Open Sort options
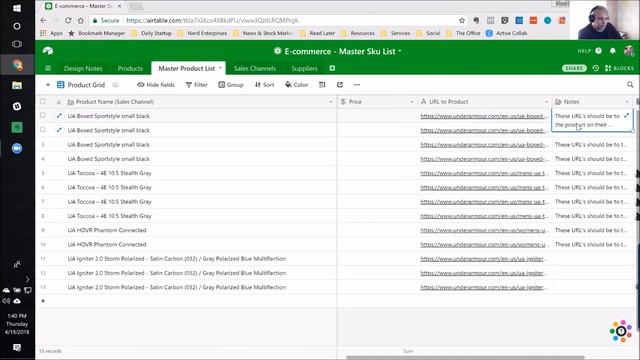The width and height of the screenshot is (640, 360). [x=264, y=85]
